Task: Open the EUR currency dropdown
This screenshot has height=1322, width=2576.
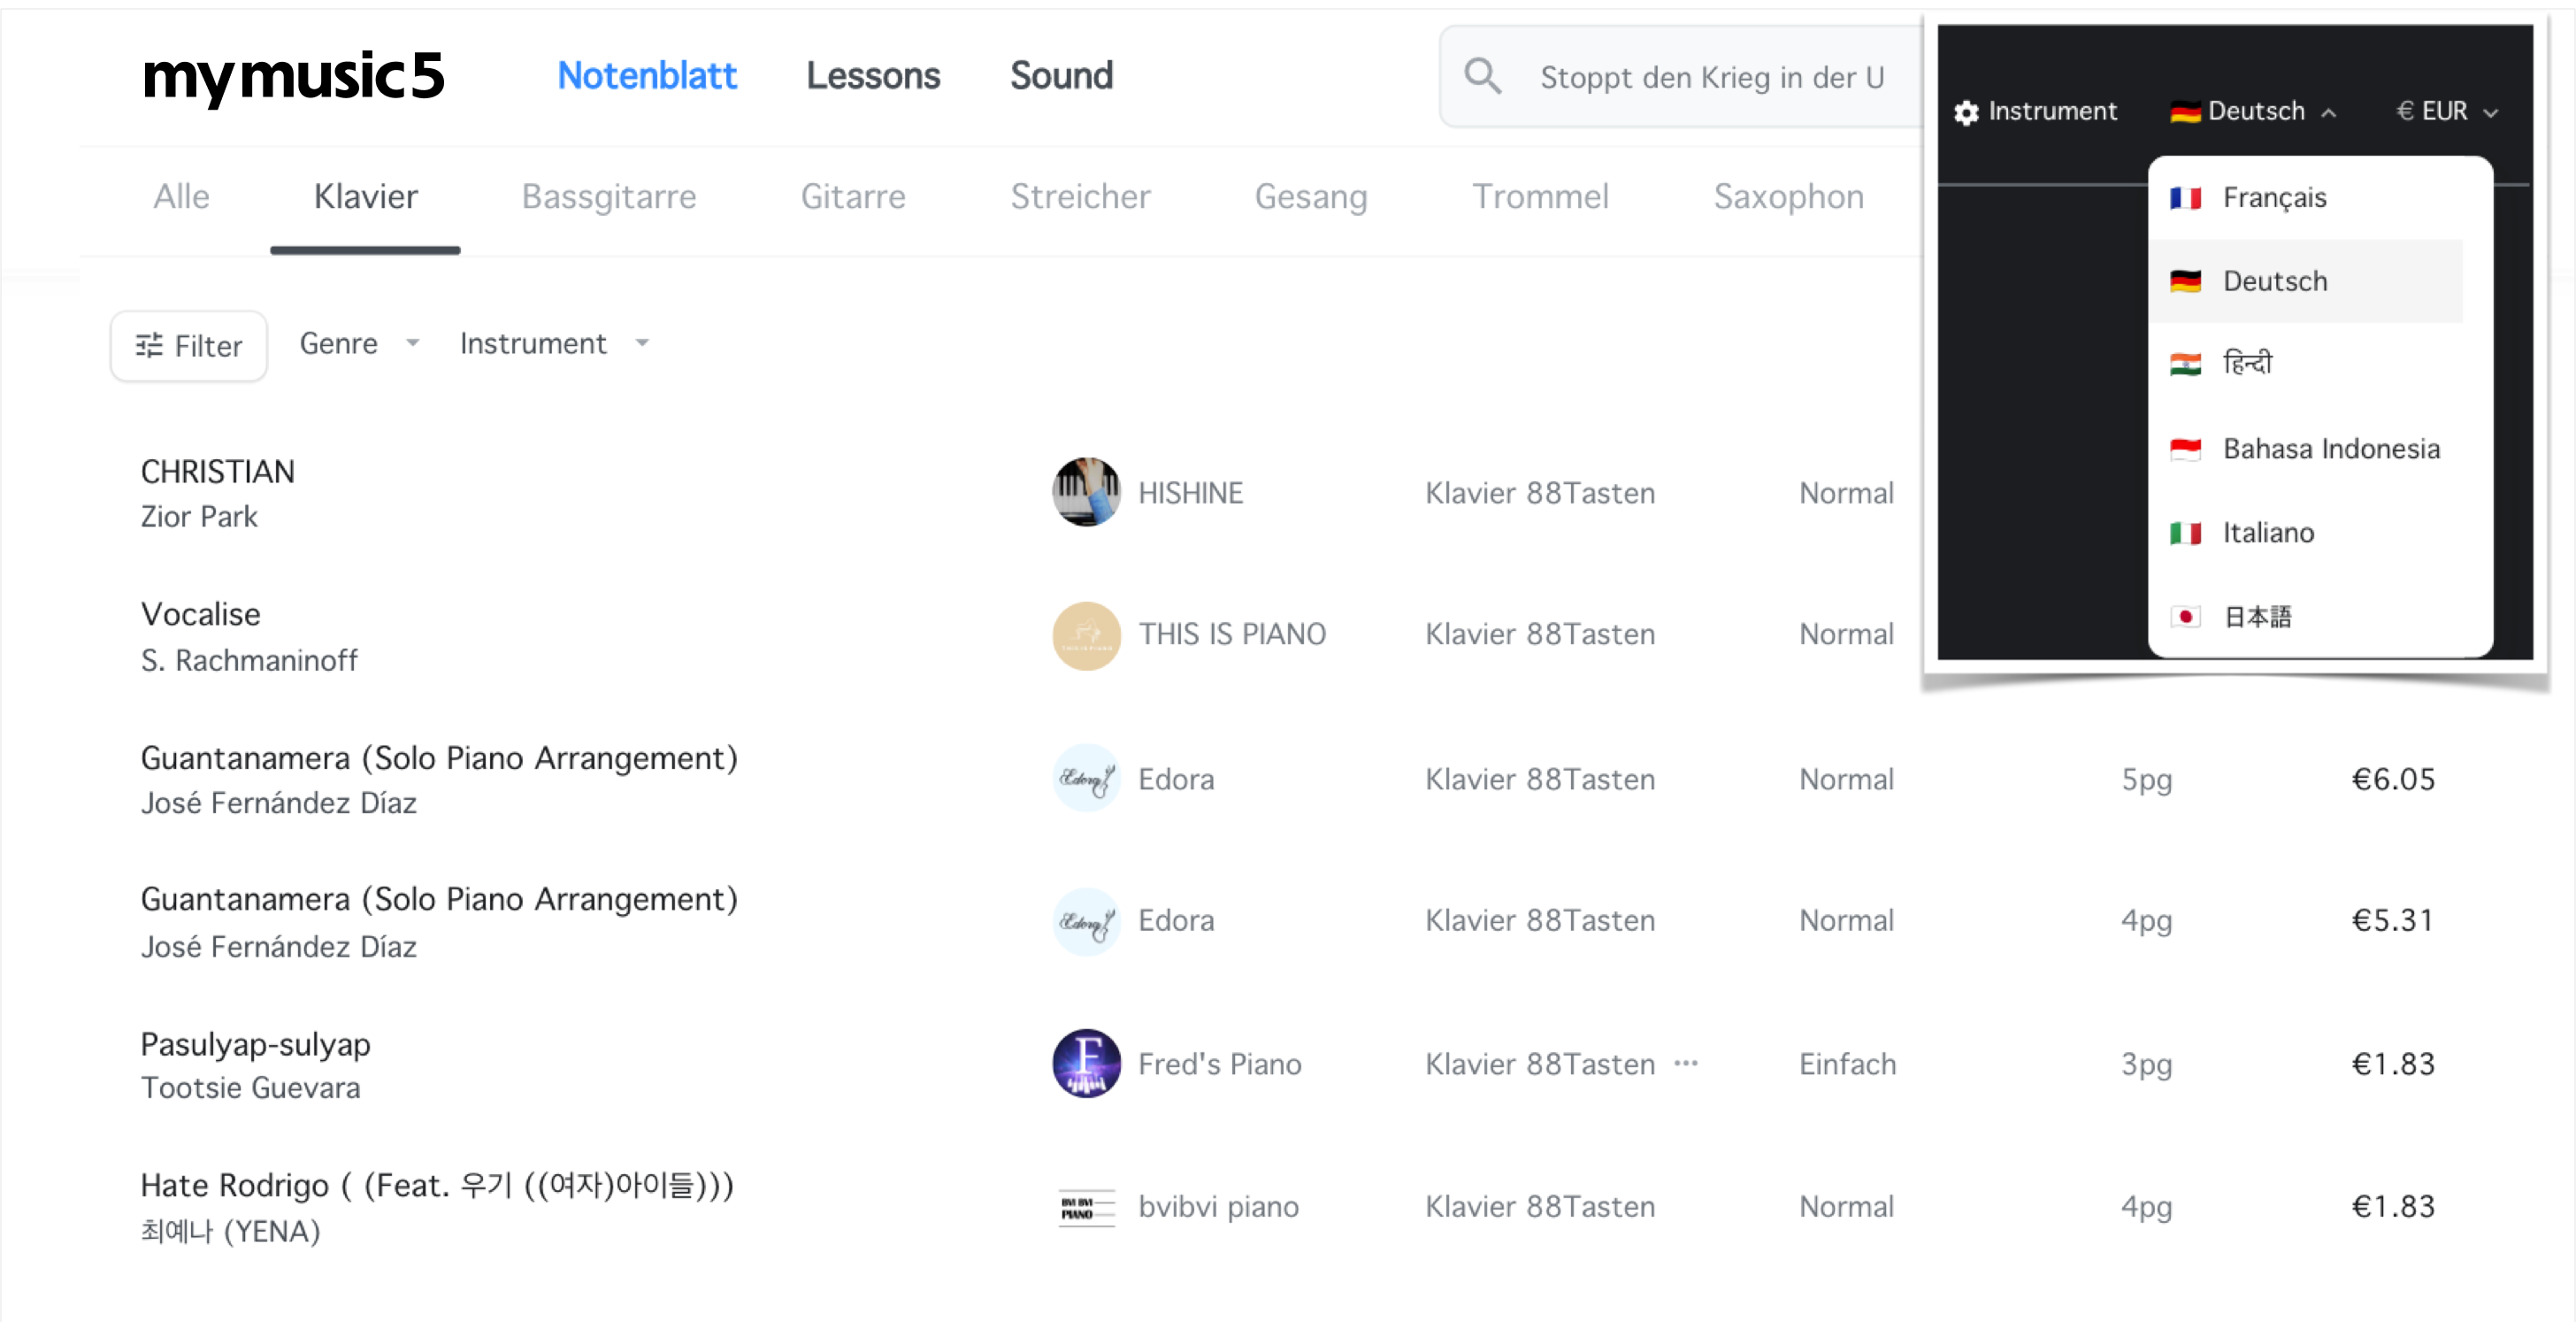Action: click(2446, 111)
